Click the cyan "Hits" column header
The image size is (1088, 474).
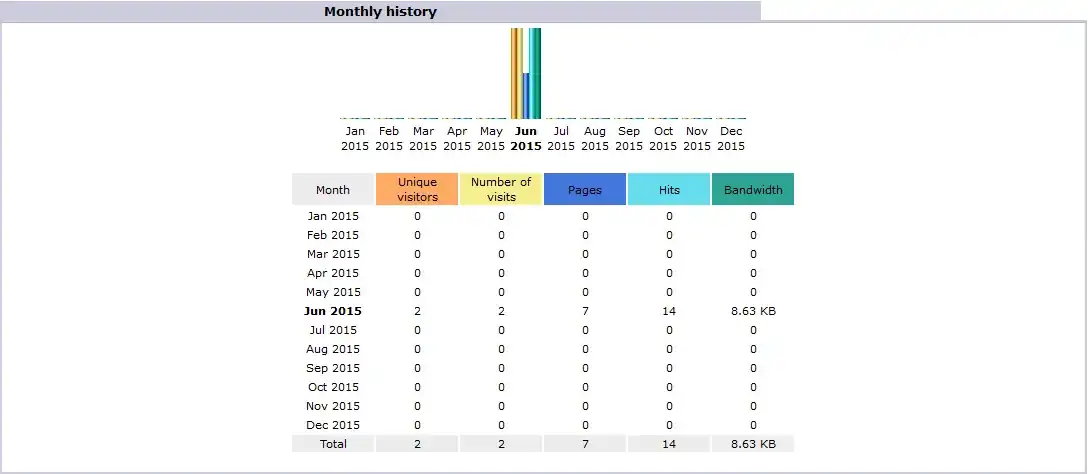click(669, 189)
